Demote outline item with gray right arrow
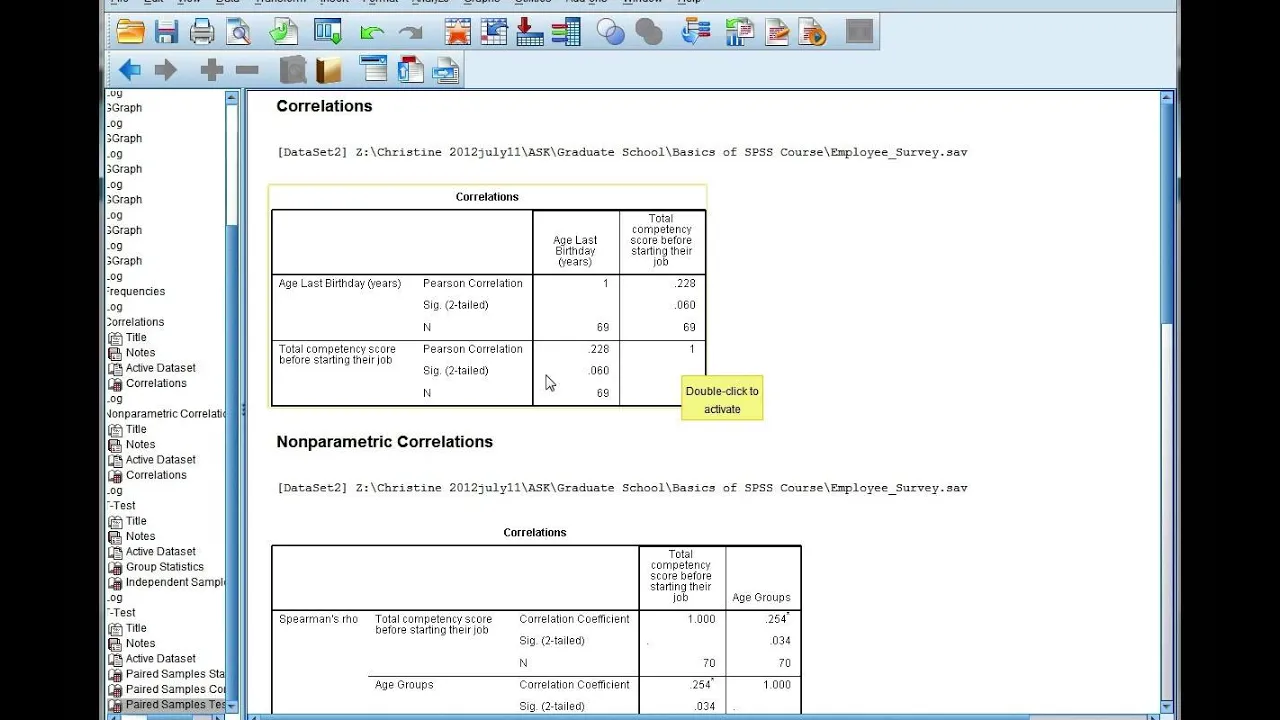This screenshot has width=1280, height=720. pyautogui.click(x=165, y=70)
